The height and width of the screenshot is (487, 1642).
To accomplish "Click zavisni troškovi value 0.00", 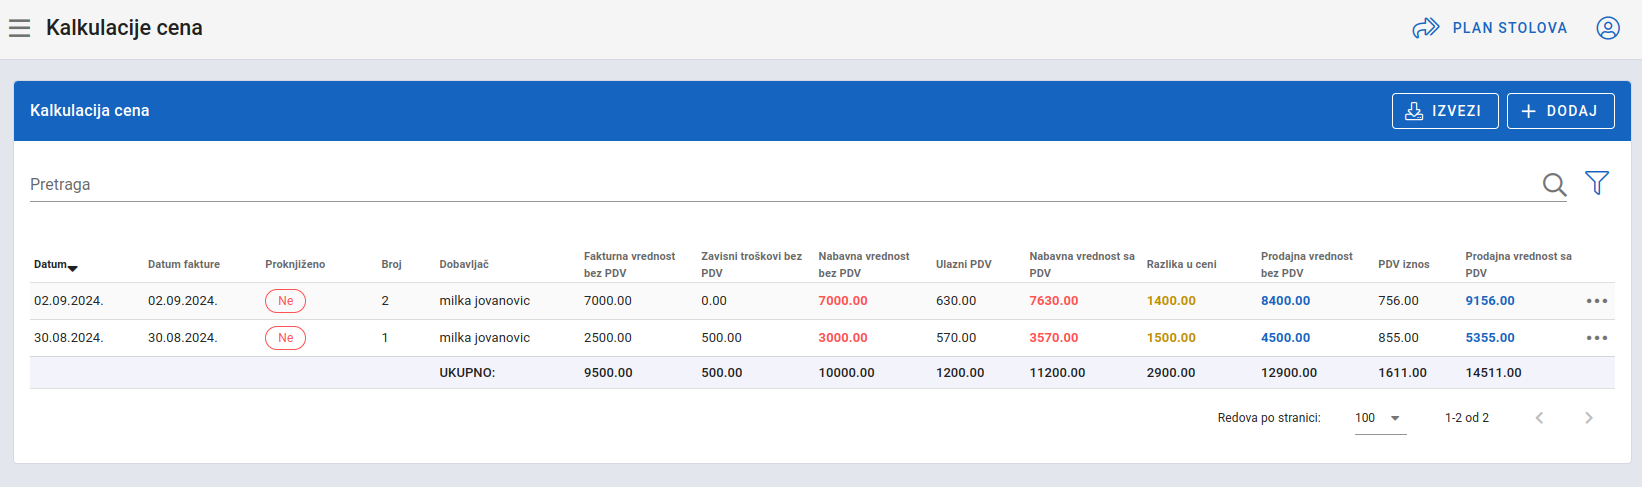I will [x=714, y=301].
